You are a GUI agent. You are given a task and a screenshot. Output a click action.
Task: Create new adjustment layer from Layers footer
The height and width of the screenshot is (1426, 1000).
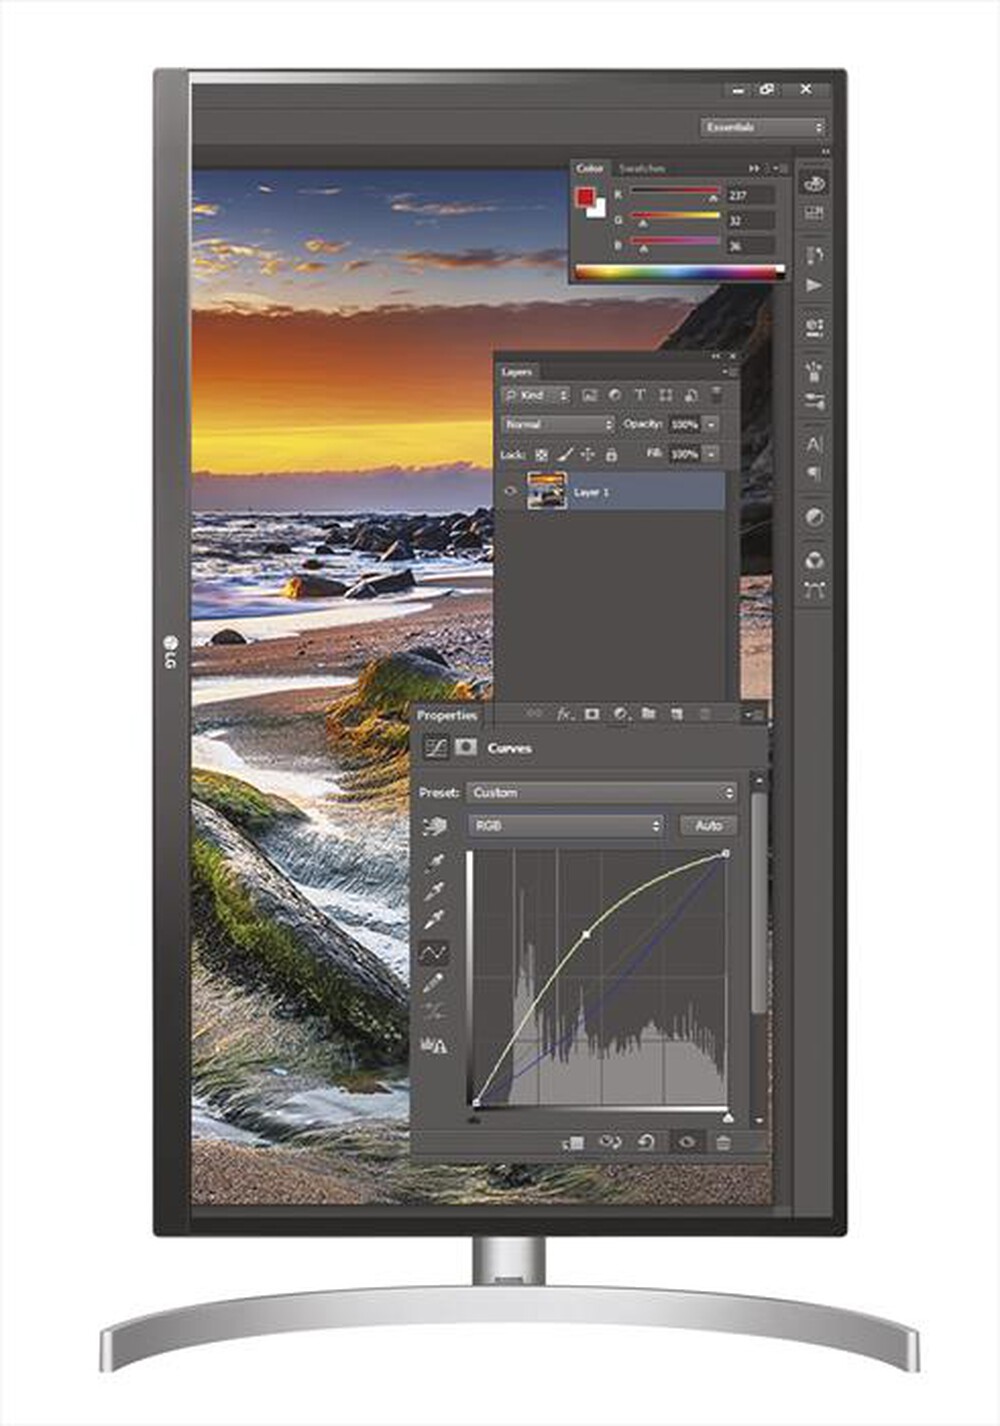pyautogui.click(x=620, y=714)
